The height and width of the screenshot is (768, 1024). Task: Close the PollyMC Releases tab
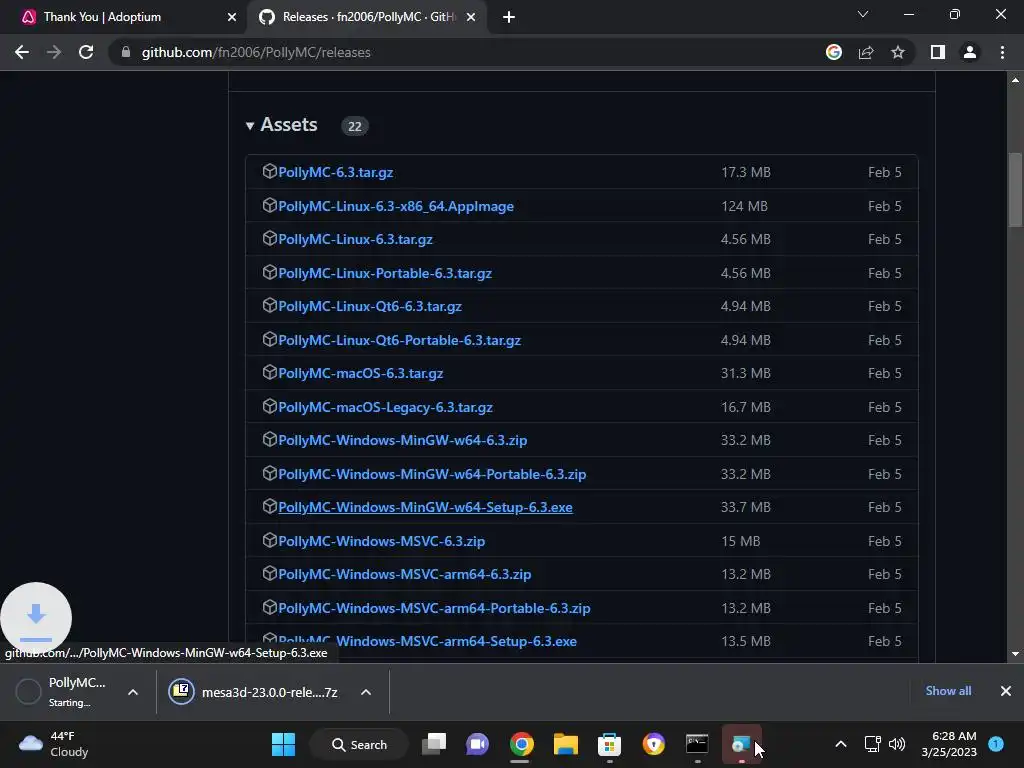(x=471, y=17)
